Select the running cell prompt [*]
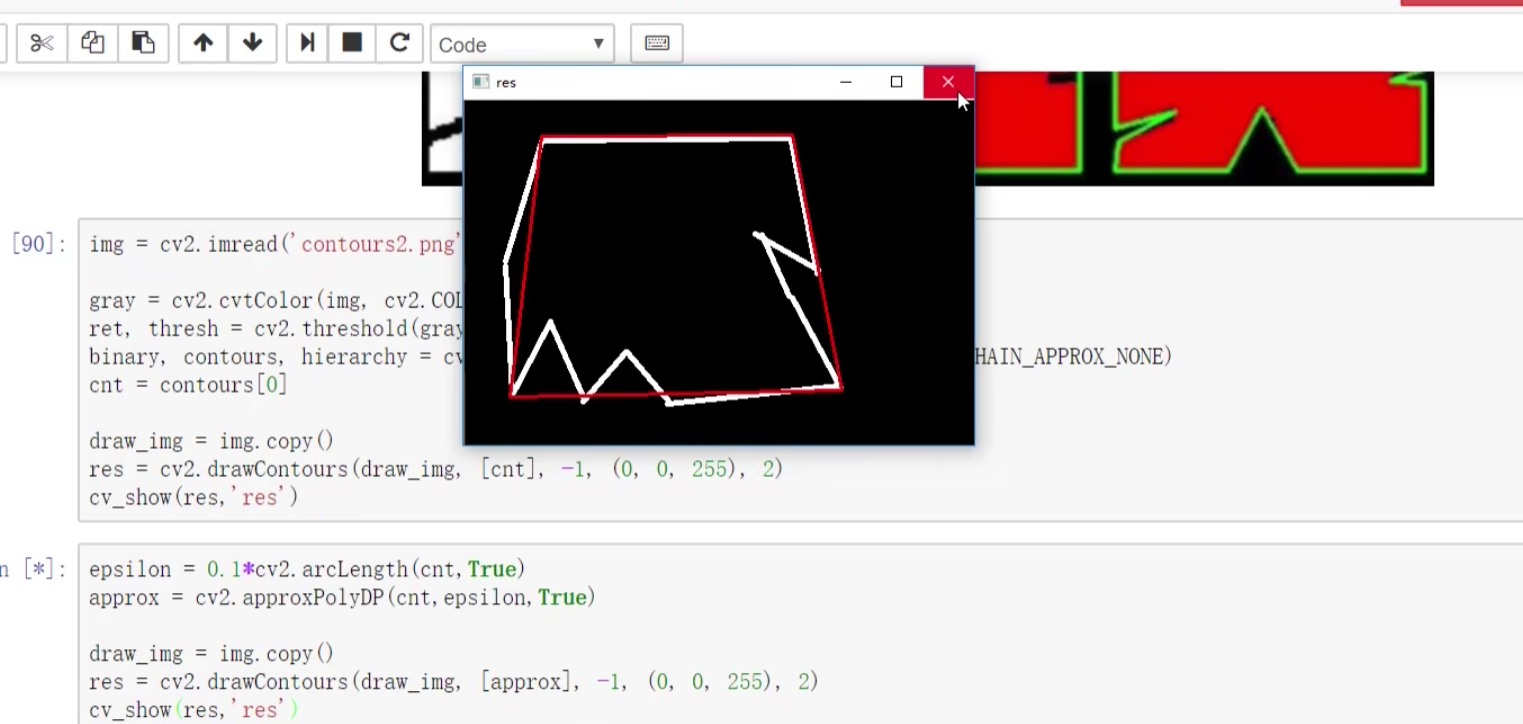 [35, 569]
